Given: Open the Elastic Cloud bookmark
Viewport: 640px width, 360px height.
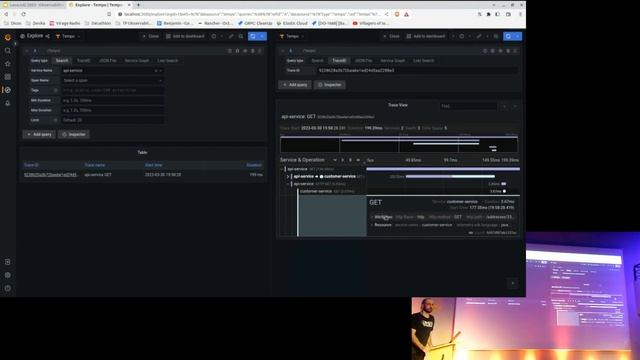Looking at the screenshot, I should coord(292,23).
